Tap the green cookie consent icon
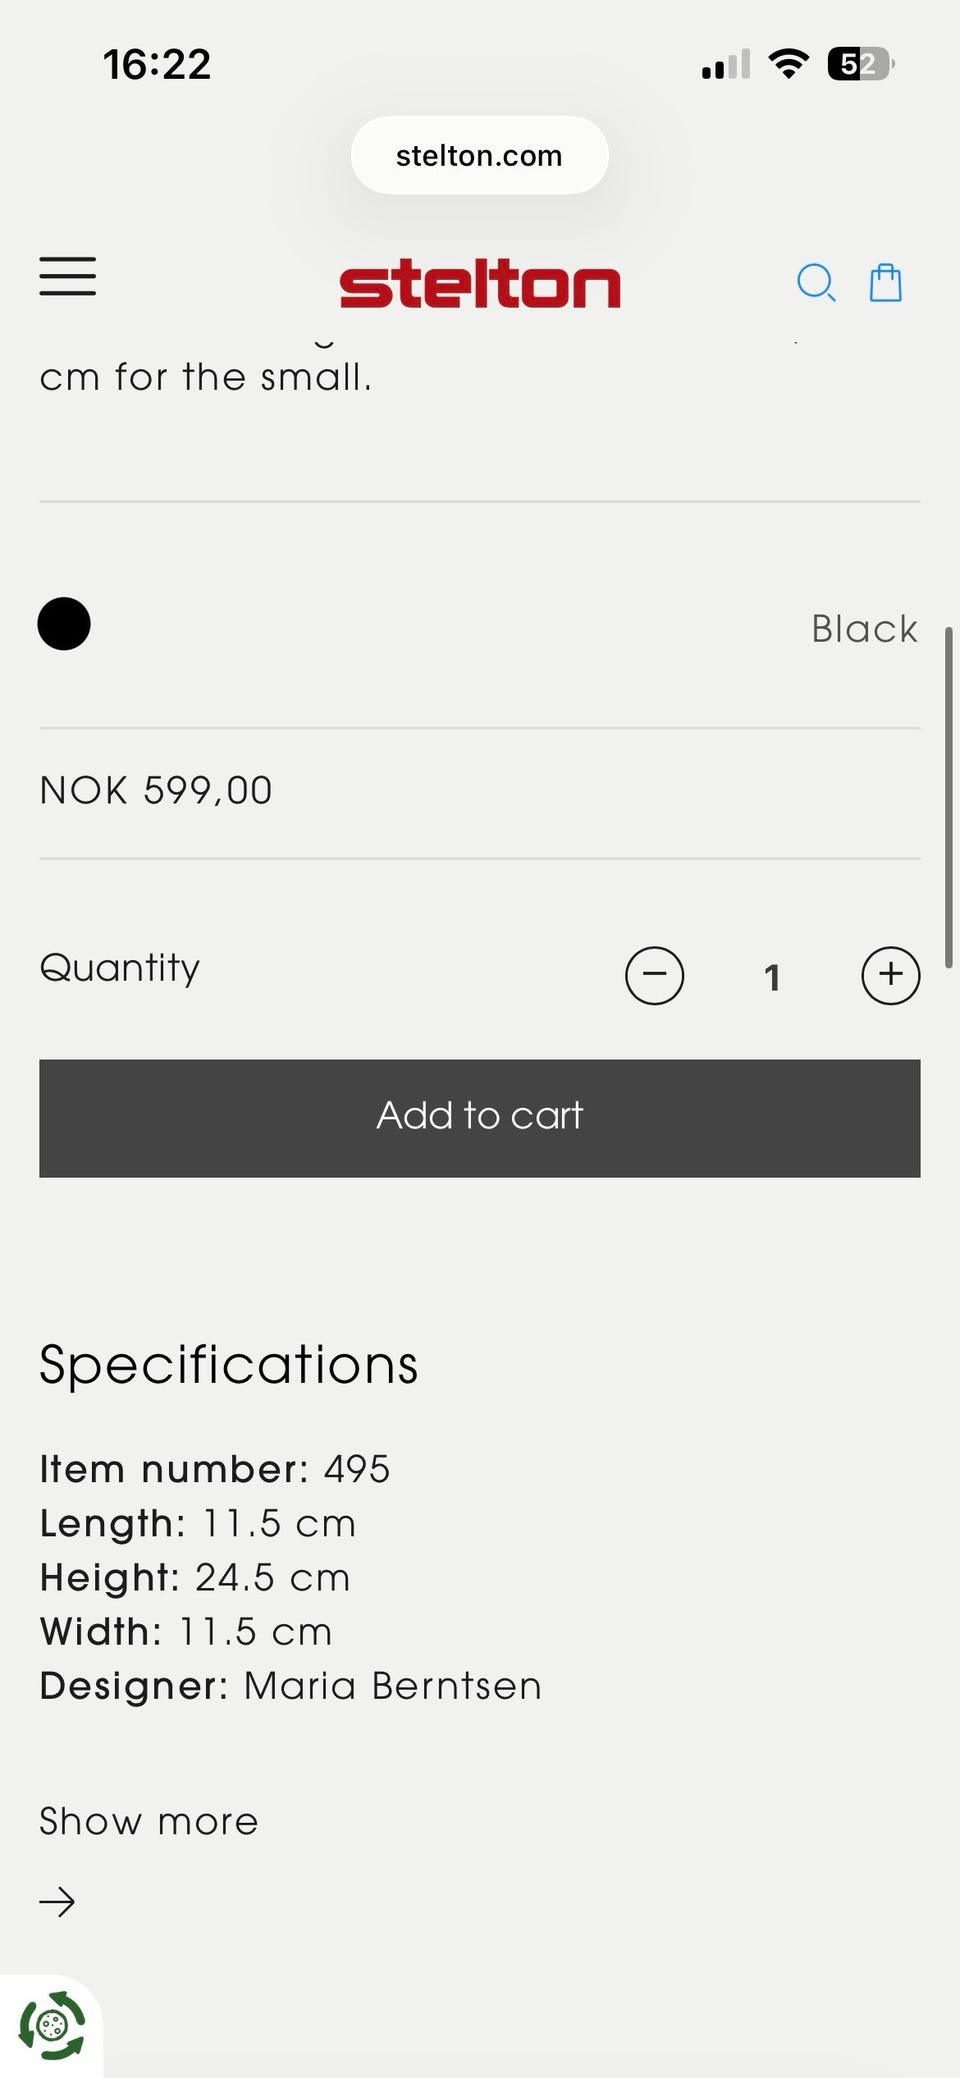The width and height of the screenshot is (960, 2078). tap(52, 2025)
